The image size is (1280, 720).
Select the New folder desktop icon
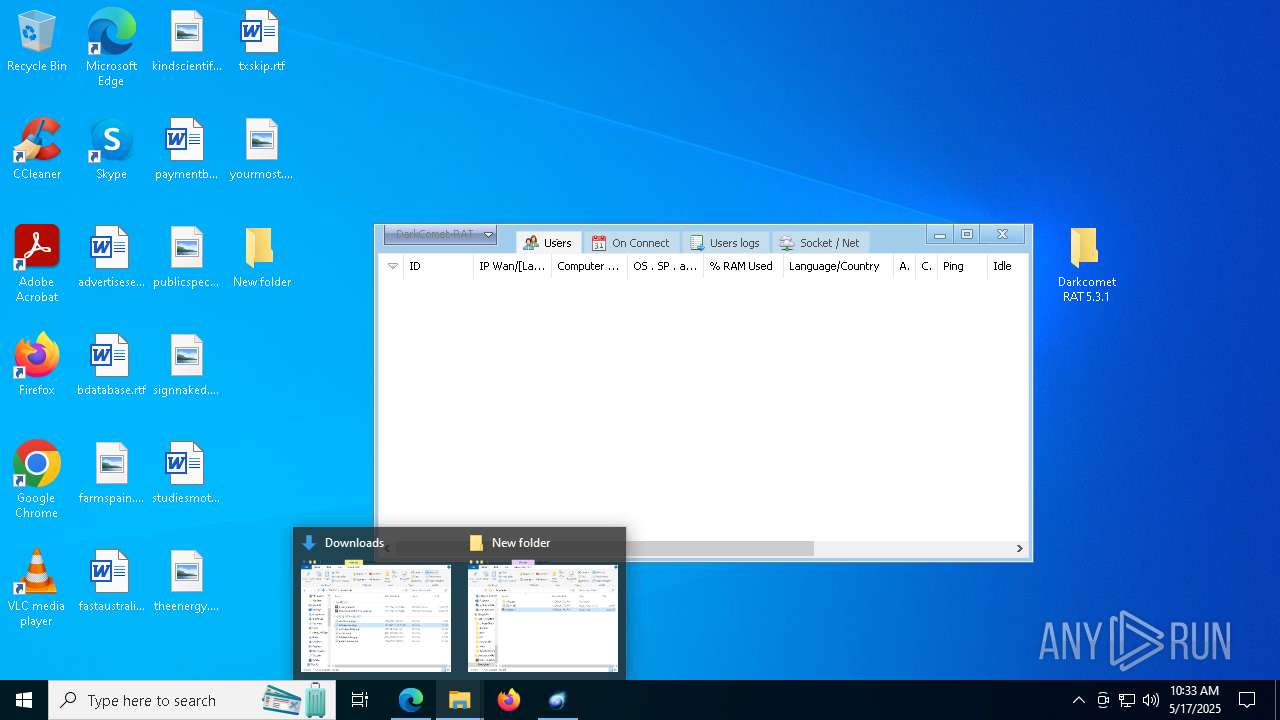tap(261, 258)
